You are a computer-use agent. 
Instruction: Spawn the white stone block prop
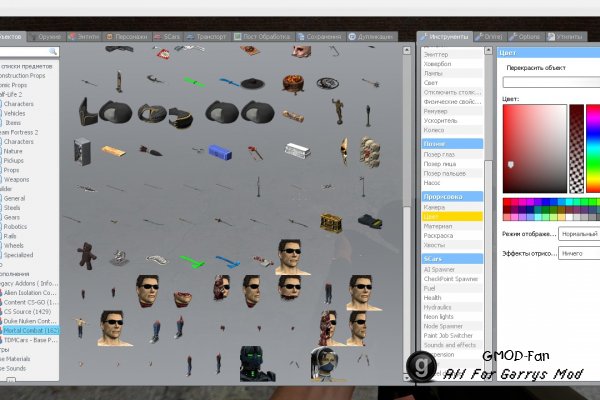pos(297,150)
